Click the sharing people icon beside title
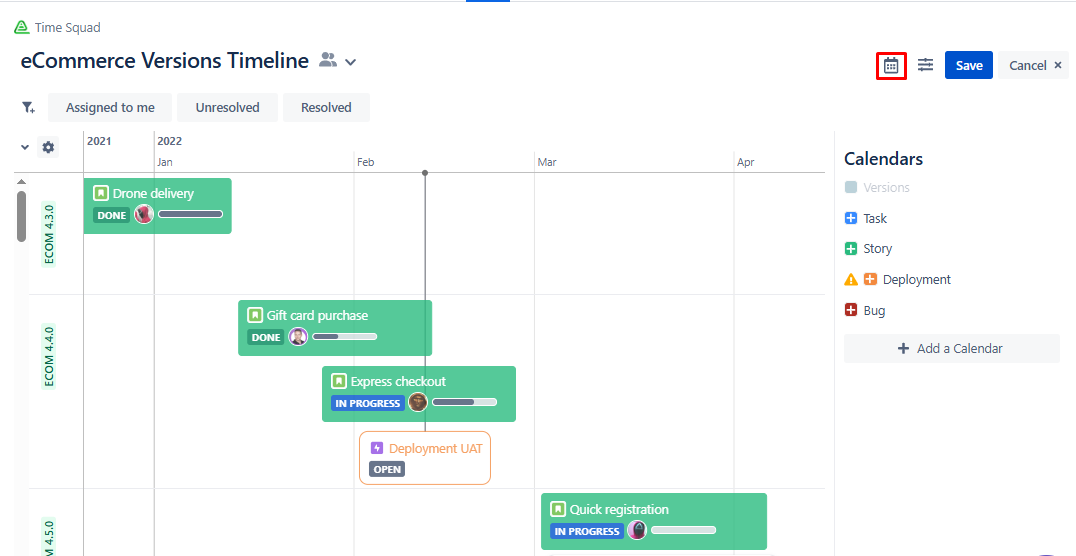The image size is (1076, 556). [328, 61]
